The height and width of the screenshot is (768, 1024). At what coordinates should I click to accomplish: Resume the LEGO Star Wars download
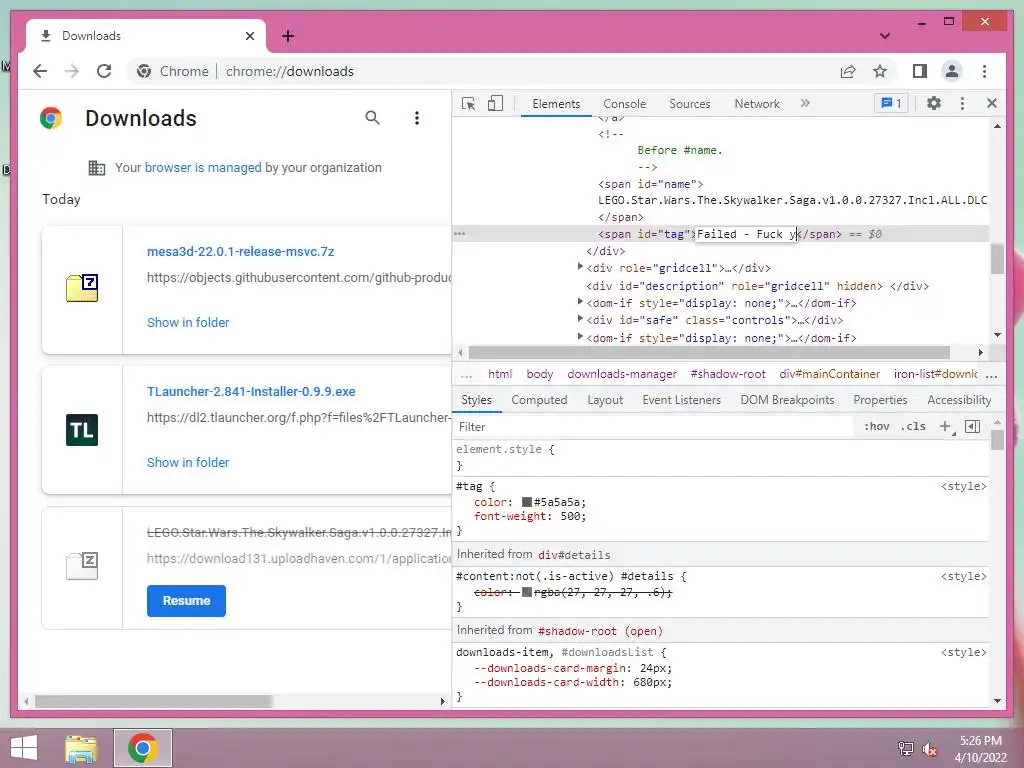point(186,601)
